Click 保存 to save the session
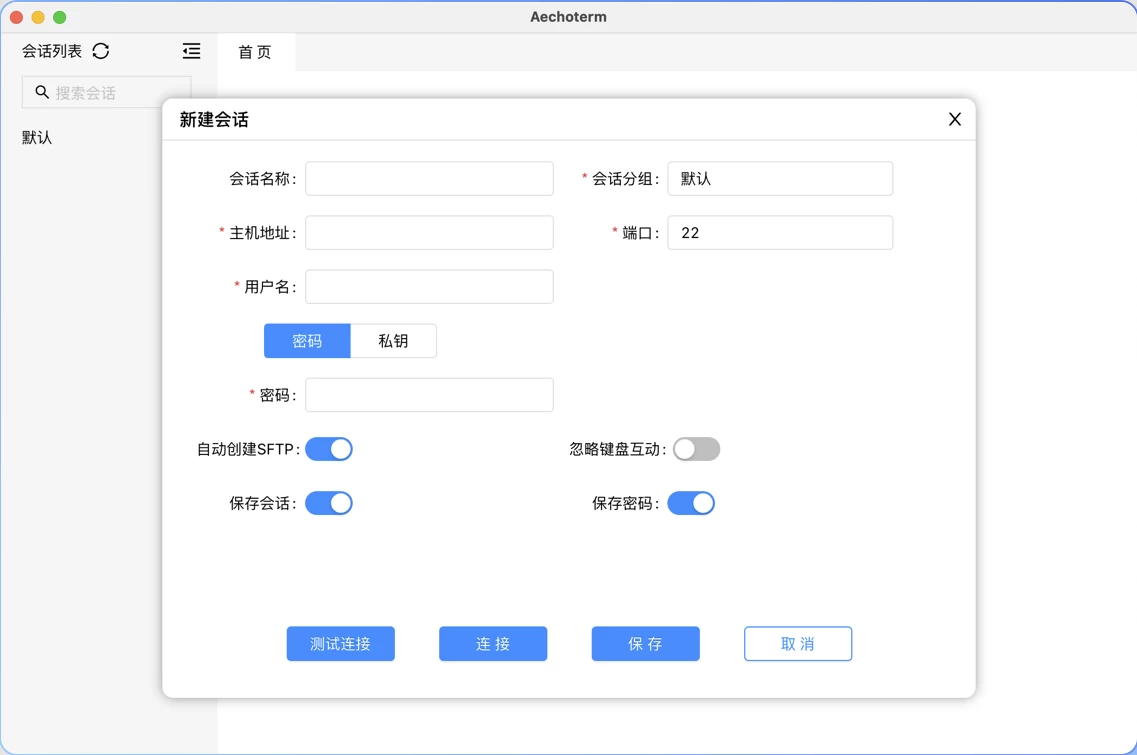 click(x=645, y=644)
